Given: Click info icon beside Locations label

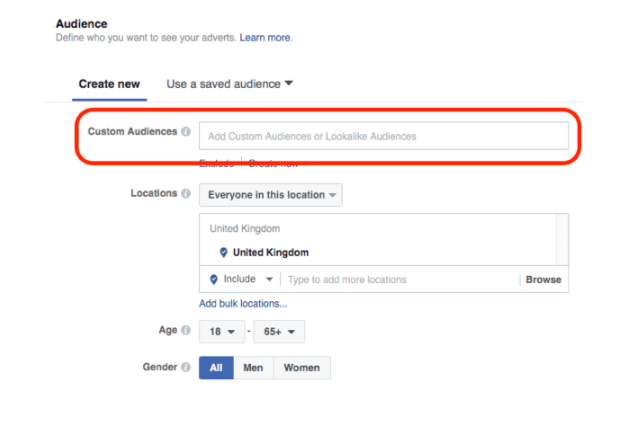Looking at the screenshot, I should [186, 194].
